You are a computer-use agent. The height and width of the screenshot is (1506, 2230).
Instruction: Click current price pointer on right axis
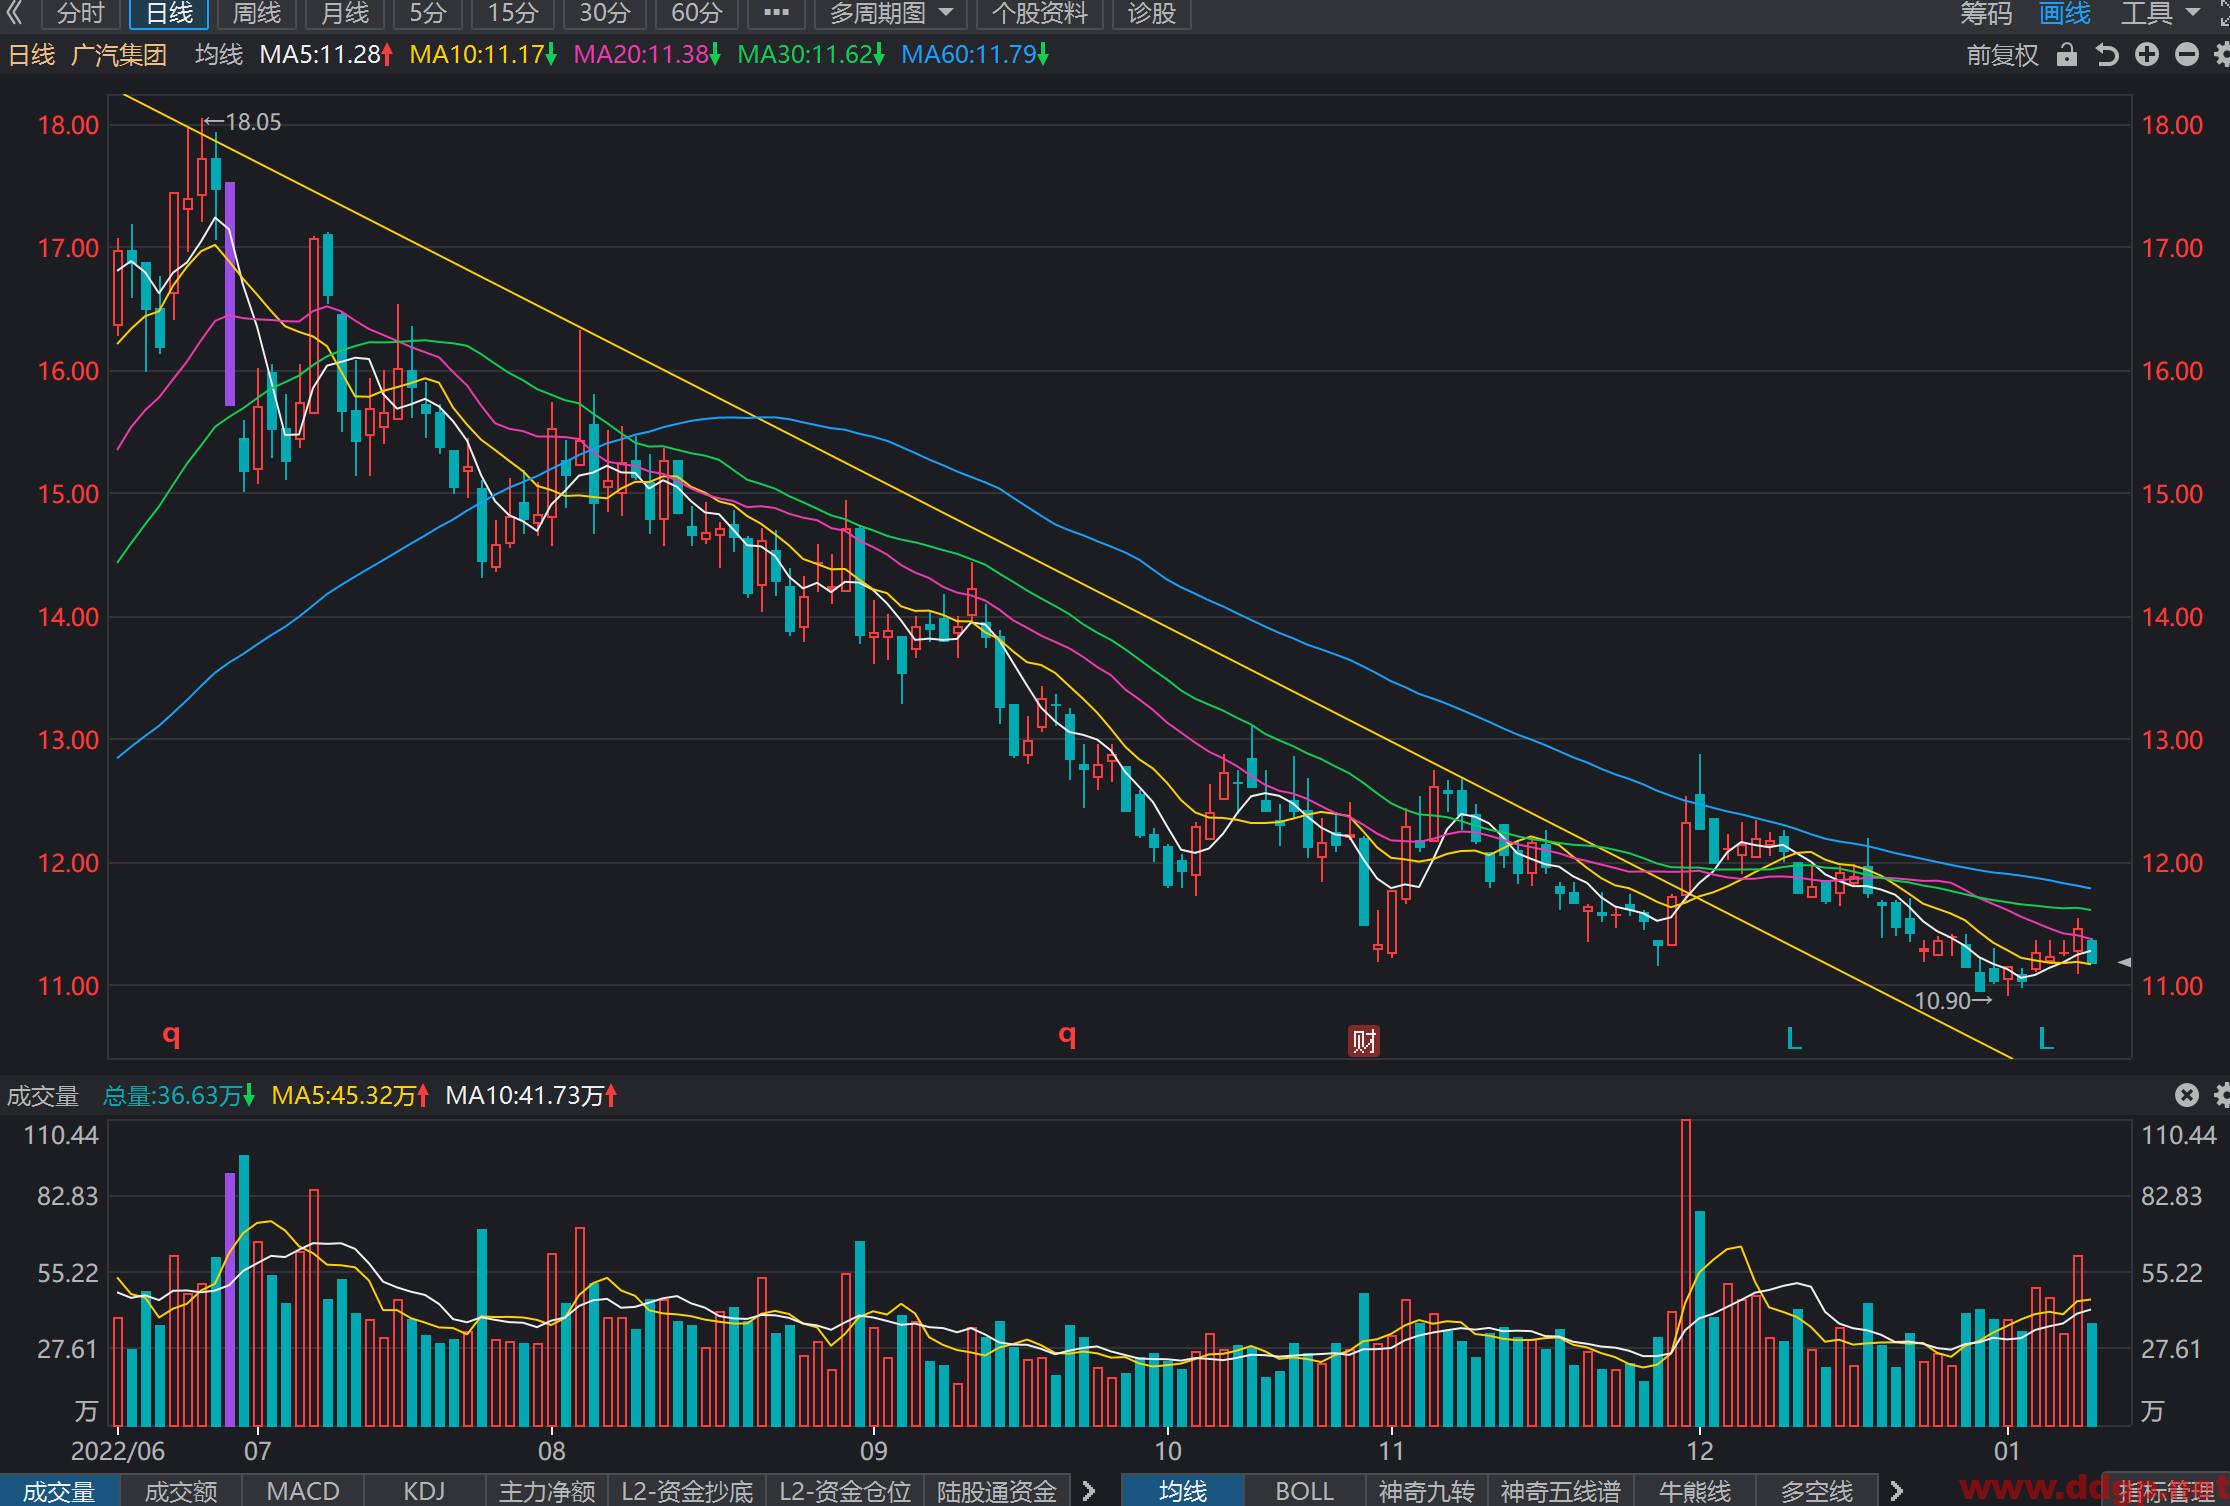click(2124, 962)
